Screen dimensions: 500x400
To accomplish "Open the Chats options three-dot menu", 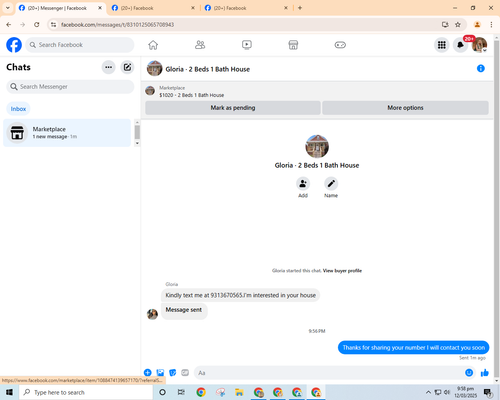I will [108, 67].
